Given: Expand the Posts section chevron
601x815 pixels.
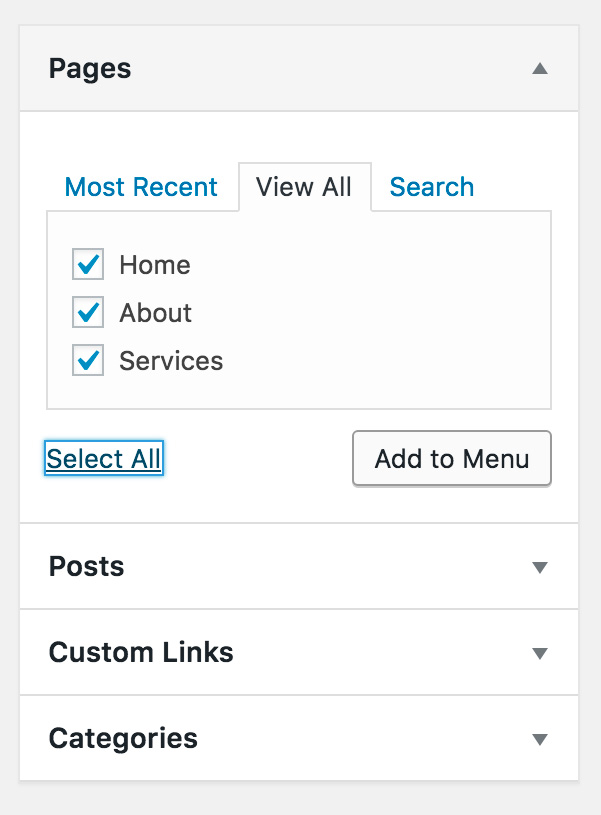Looking at the screenshot, I should click(x=539, y=567).
